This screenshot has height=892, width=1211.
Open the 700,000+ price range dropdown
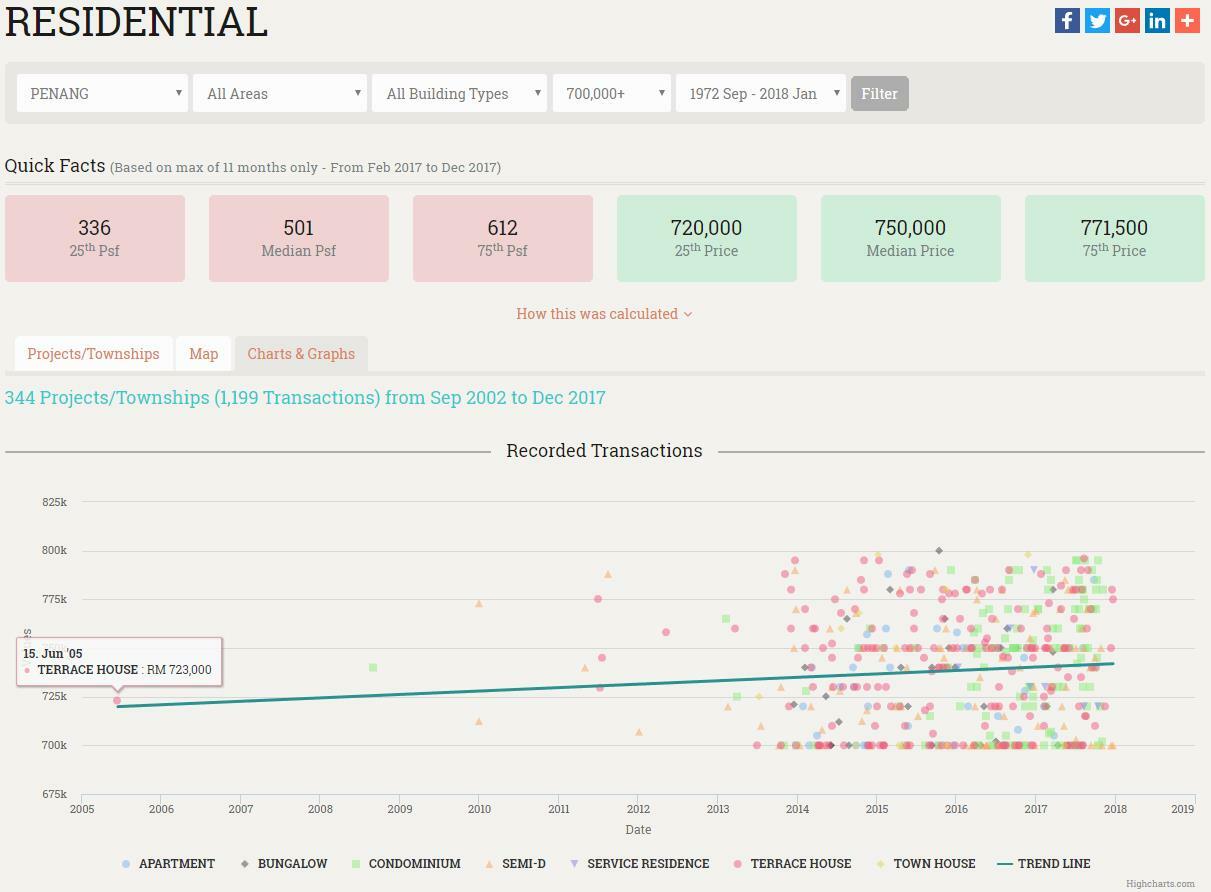[611, 94]
